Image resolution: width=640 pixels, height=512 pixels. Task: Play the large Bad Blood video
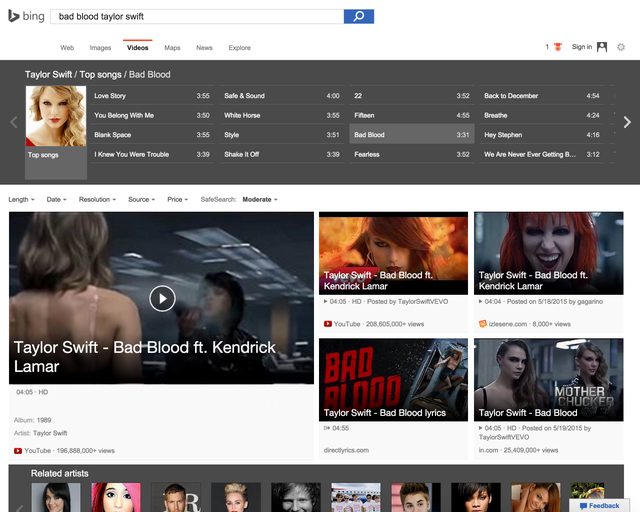(x=162, y=297)
